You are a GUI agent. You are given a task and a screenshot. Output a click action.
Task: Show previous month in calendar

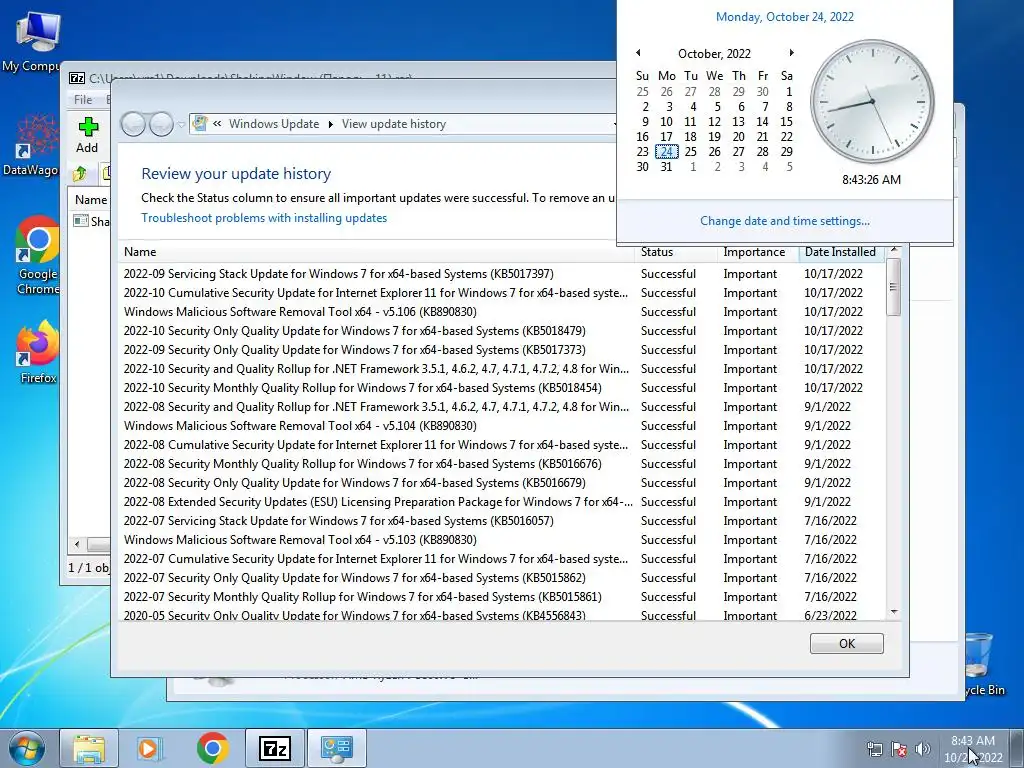tap(638, 53)
